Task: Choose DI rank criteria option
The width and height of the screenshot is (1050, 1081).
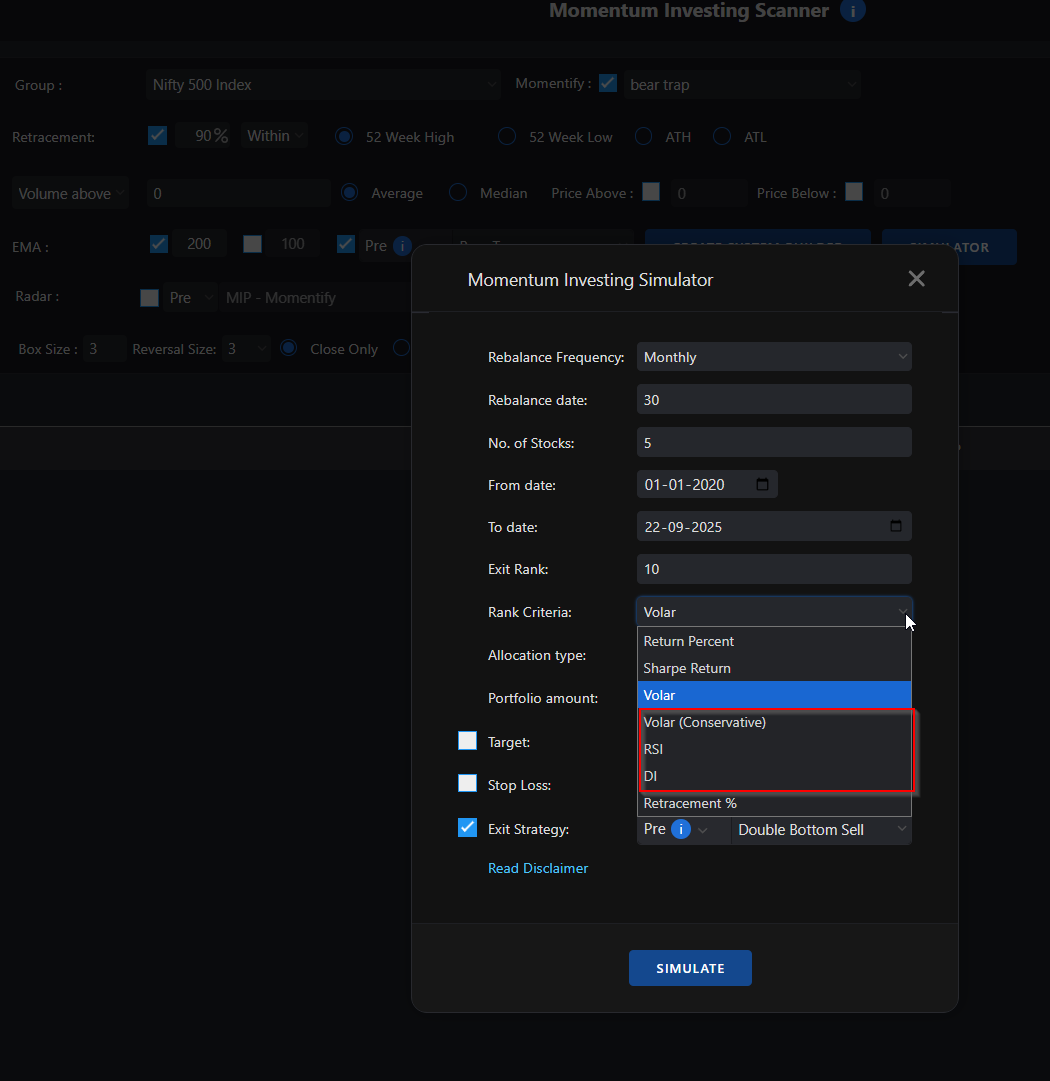Action: (x=774, y=776)
